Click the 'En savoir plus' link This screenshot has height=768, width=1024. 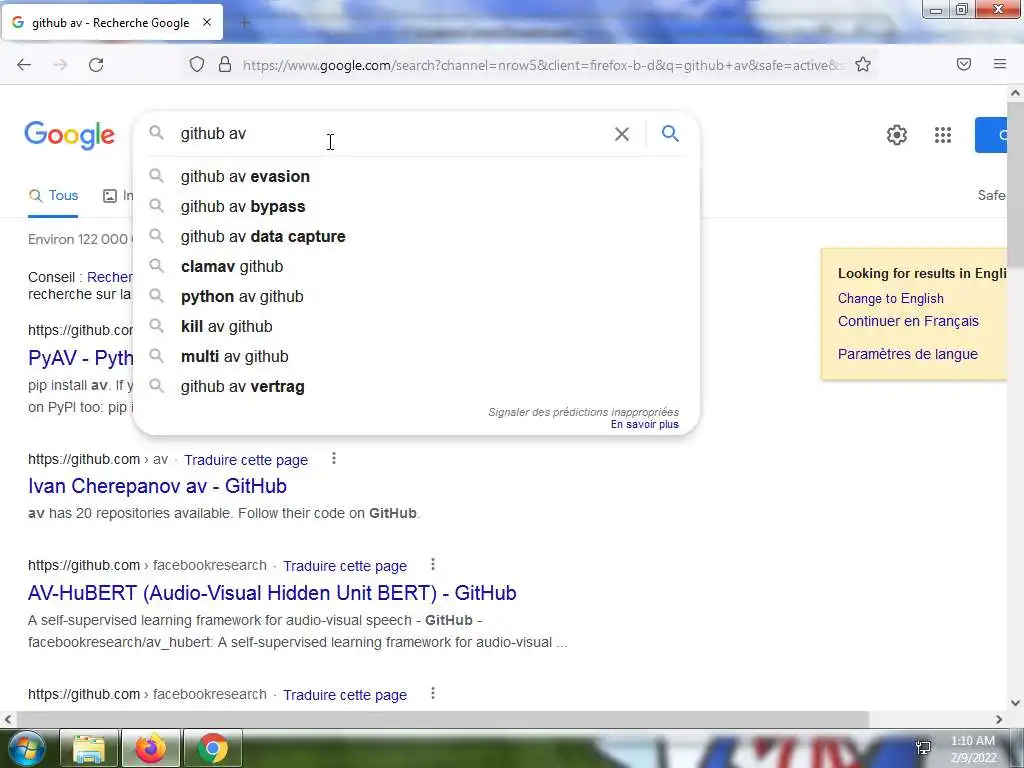(645, 424)
